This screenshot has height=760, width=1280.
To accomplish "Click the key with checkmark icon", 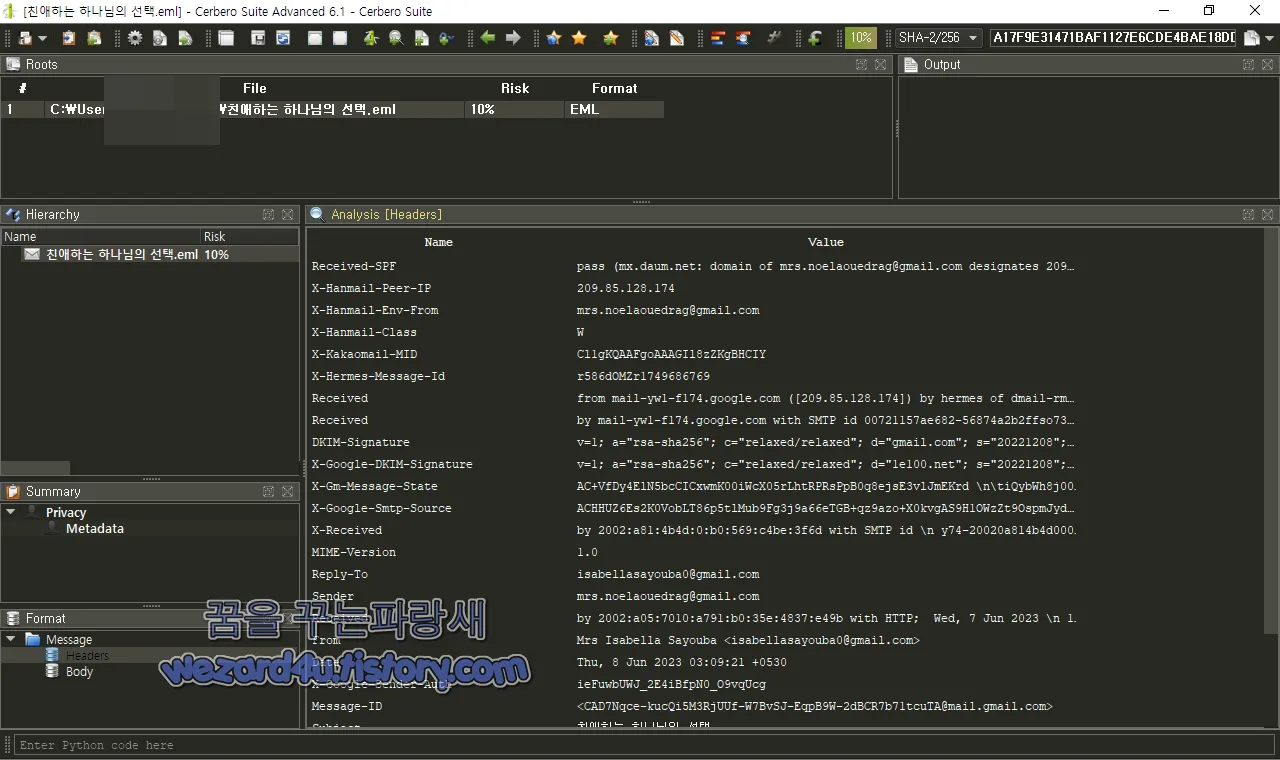I will coord(446,38).
